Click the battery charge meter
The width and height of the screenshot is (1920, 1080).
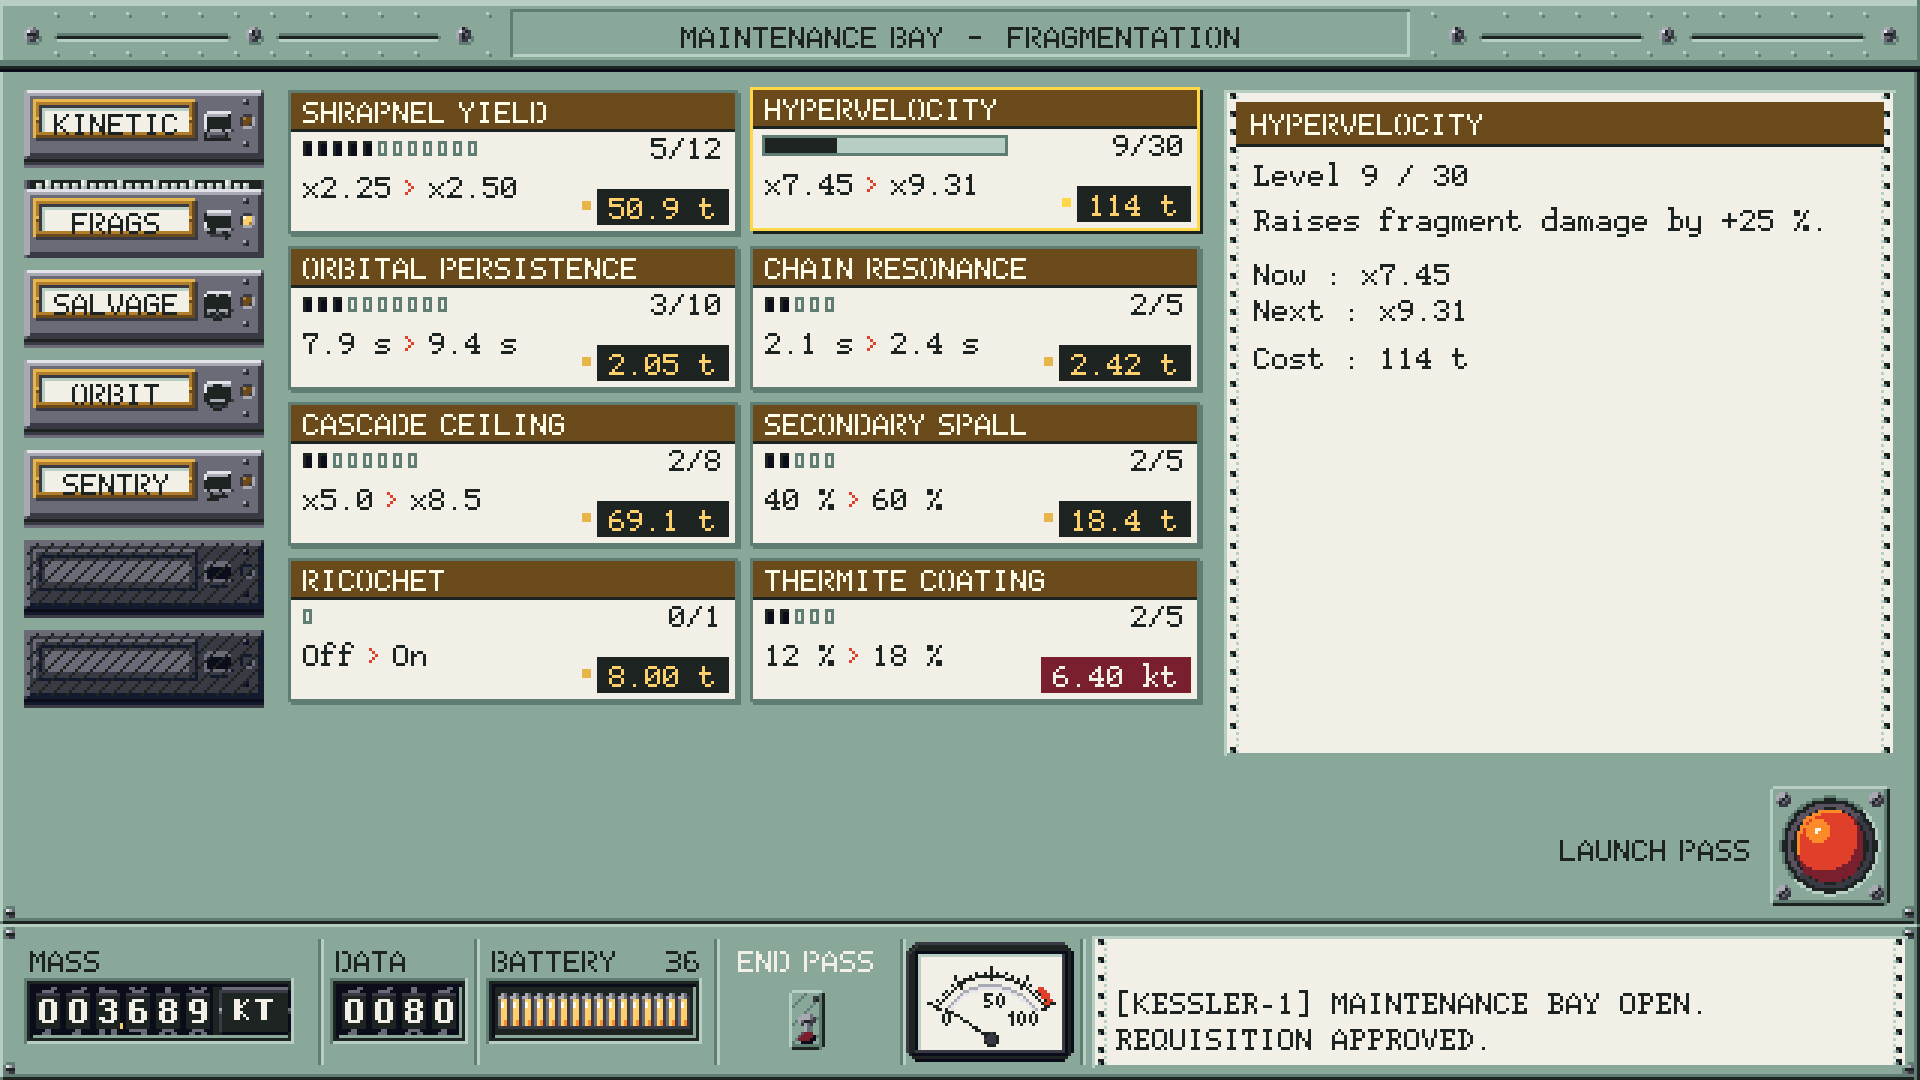[593, 1011]
